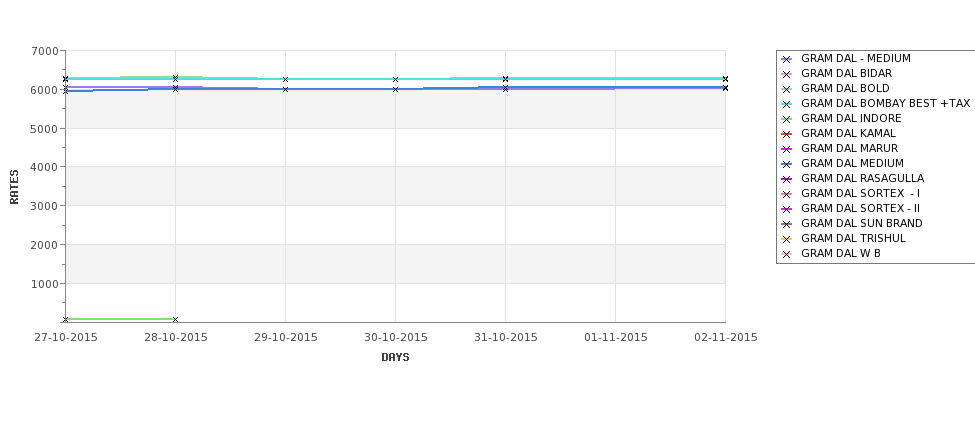Select GRAM DAL SORTEX - II legend label

pos(860,208)
